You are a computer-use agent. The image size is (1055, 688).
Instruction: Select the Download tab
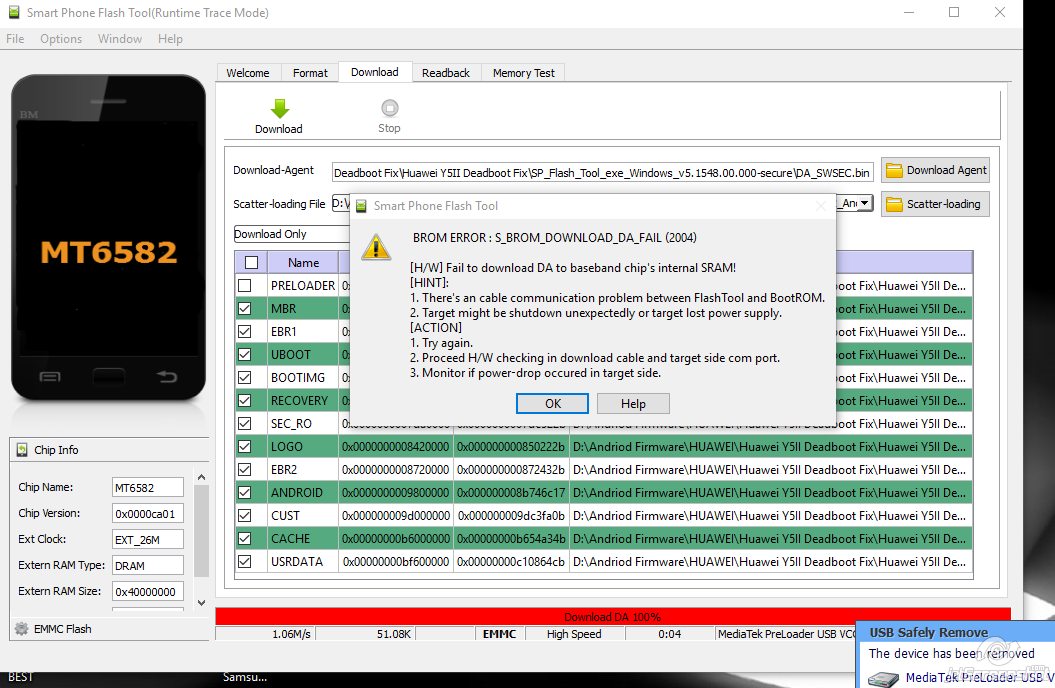click(375, 72)
